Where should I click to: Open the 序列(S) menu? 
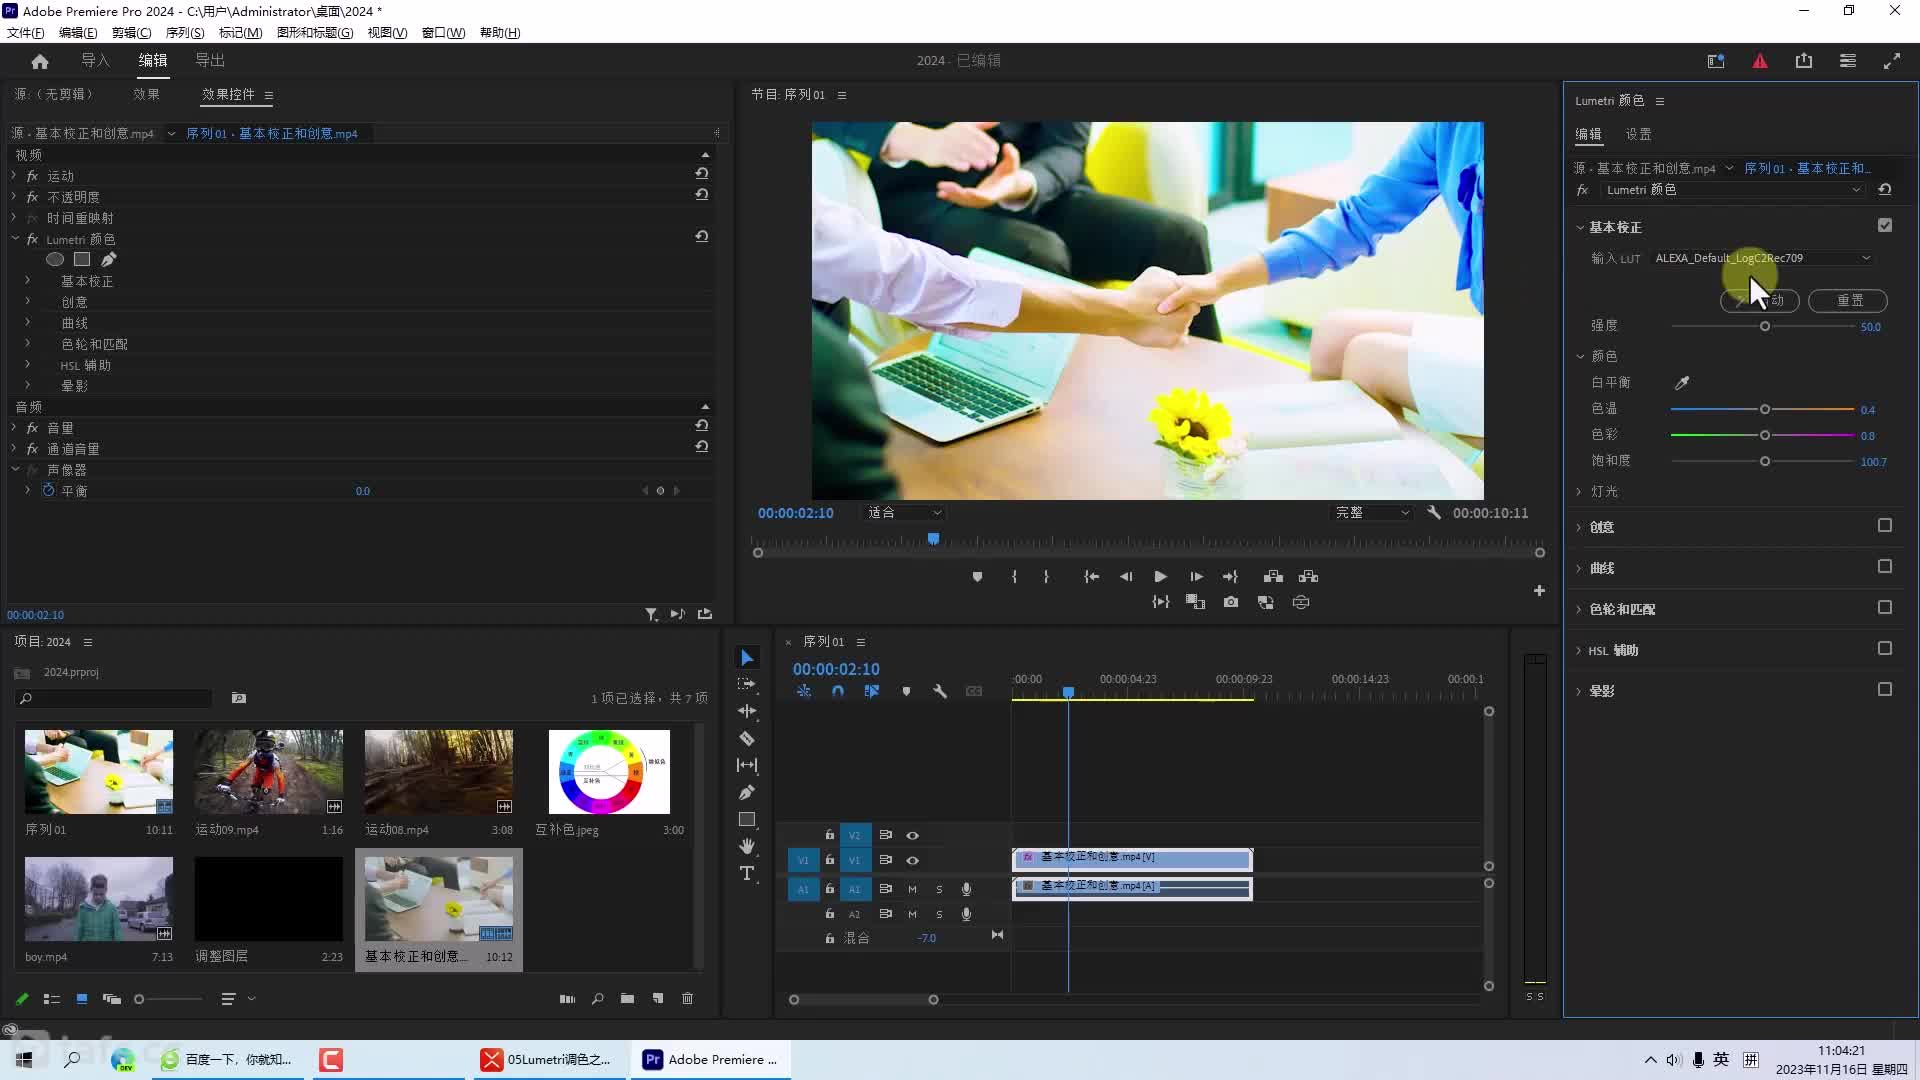(x=185, y=33)
